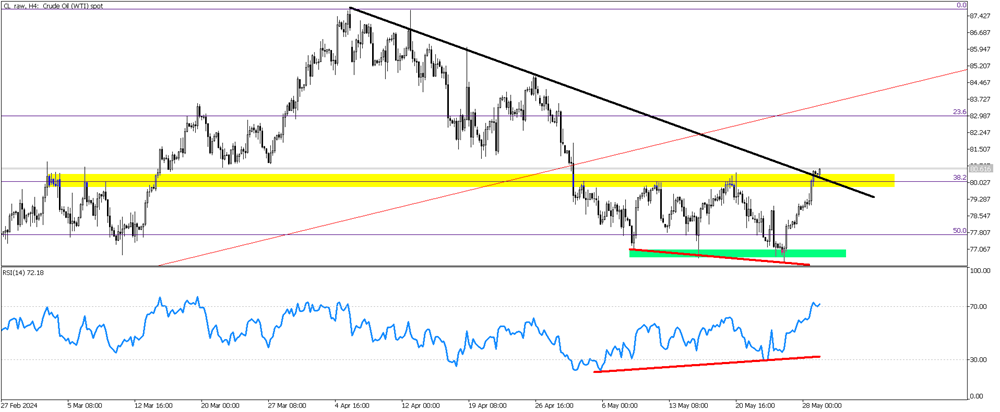This screenshot has width=1000, height=412.
Task: Click the 81.507 price axis label
Action: 980,149
